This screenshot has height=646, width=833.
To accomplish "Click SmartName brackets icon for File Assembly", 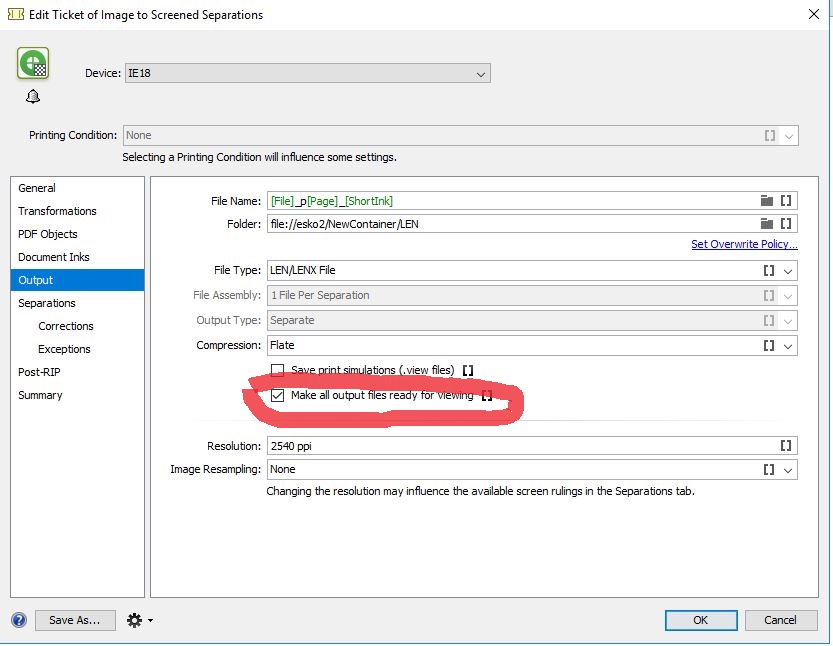I will click(x=769, y=295).
